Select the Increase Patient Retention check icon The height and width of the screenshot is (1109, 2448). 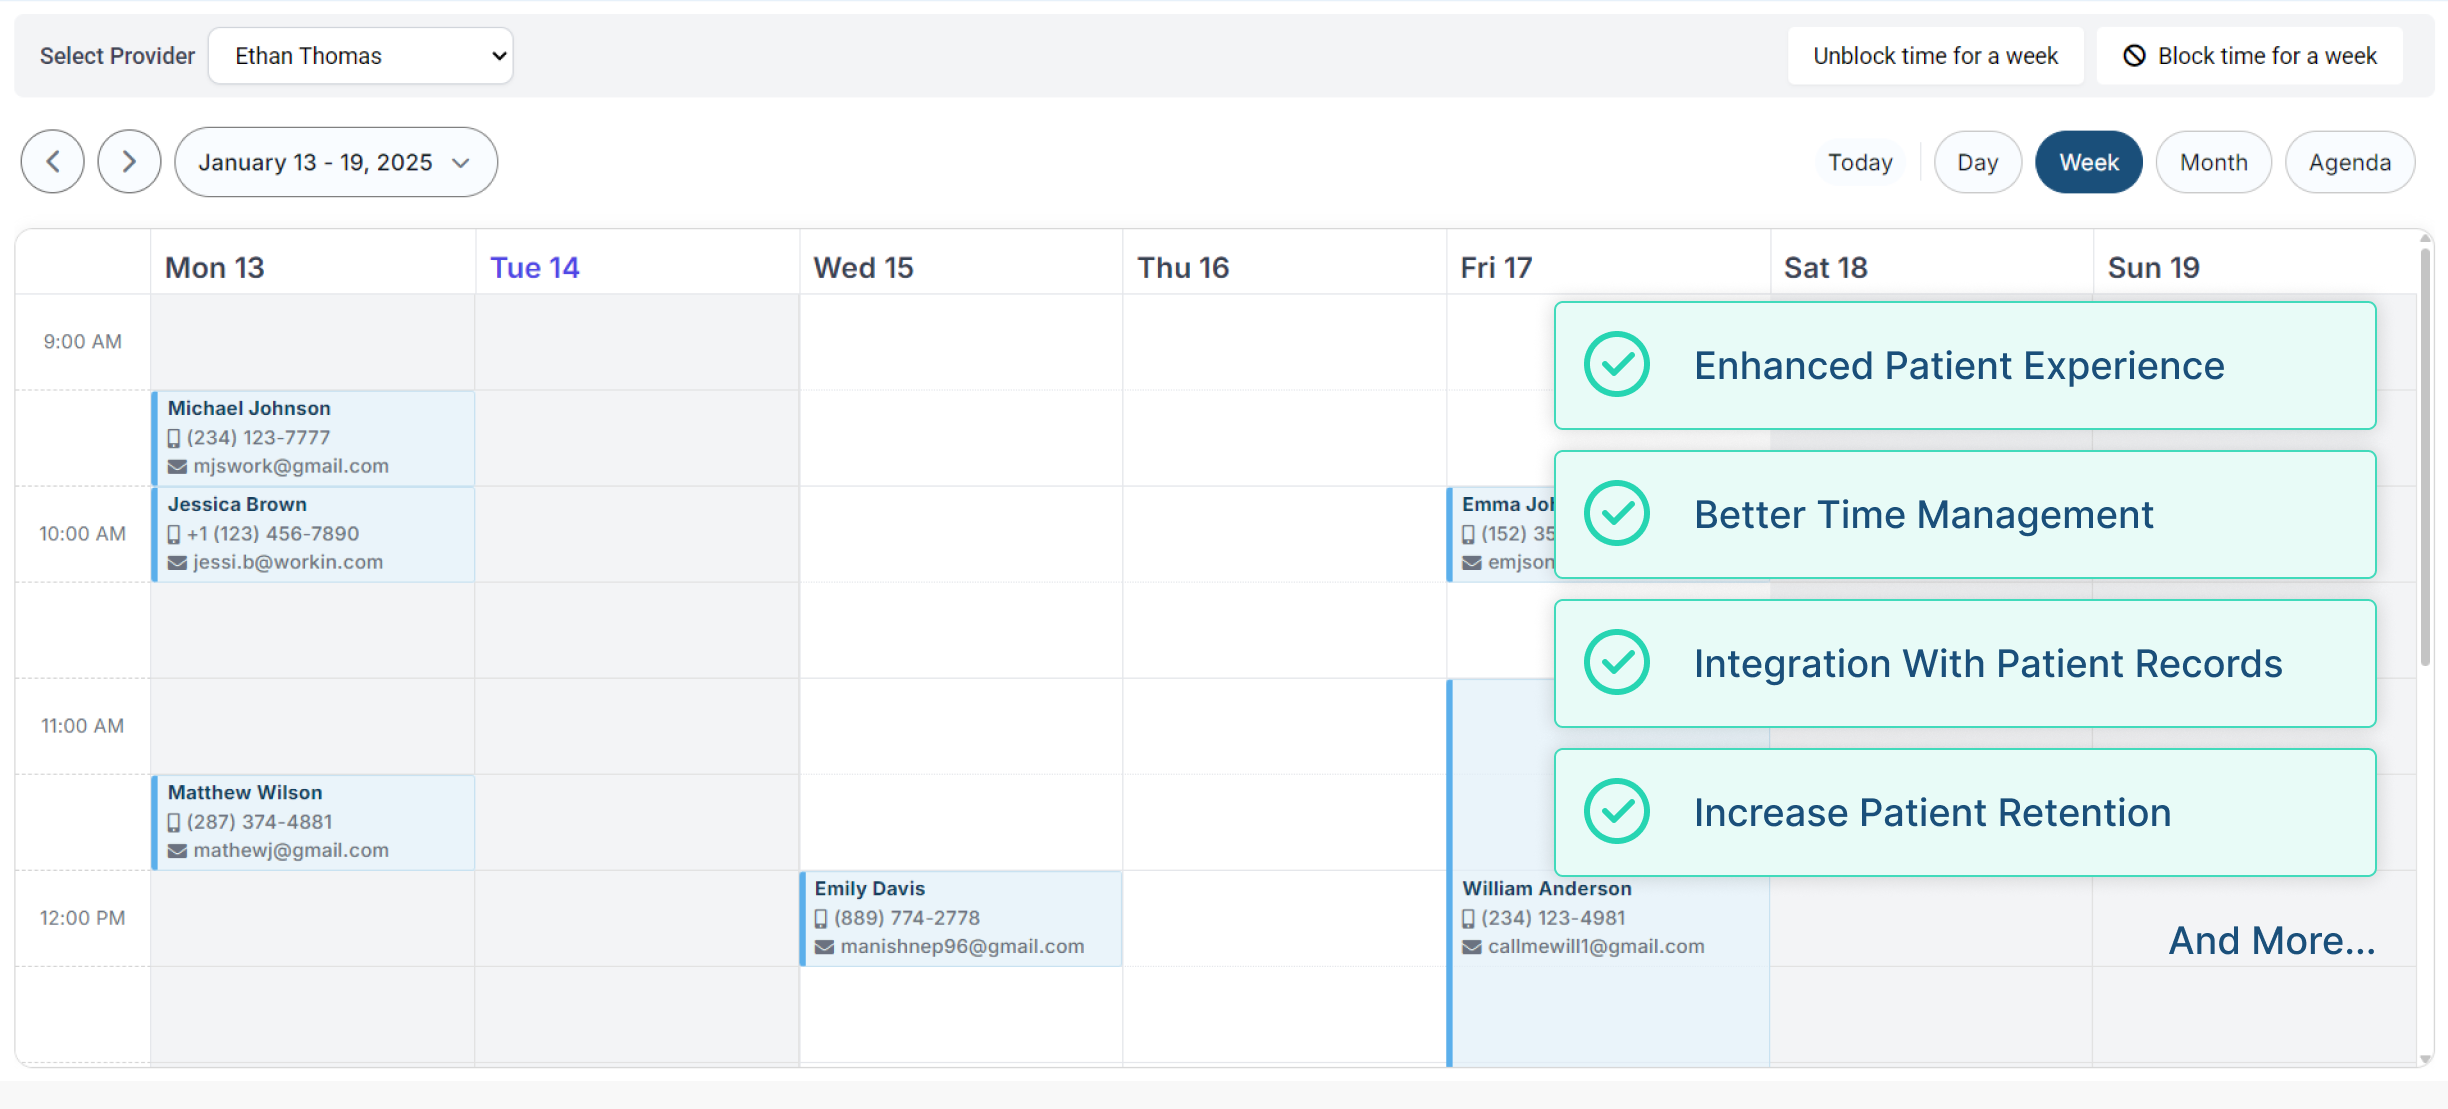pyautogui.click(x=1614, y=809)
